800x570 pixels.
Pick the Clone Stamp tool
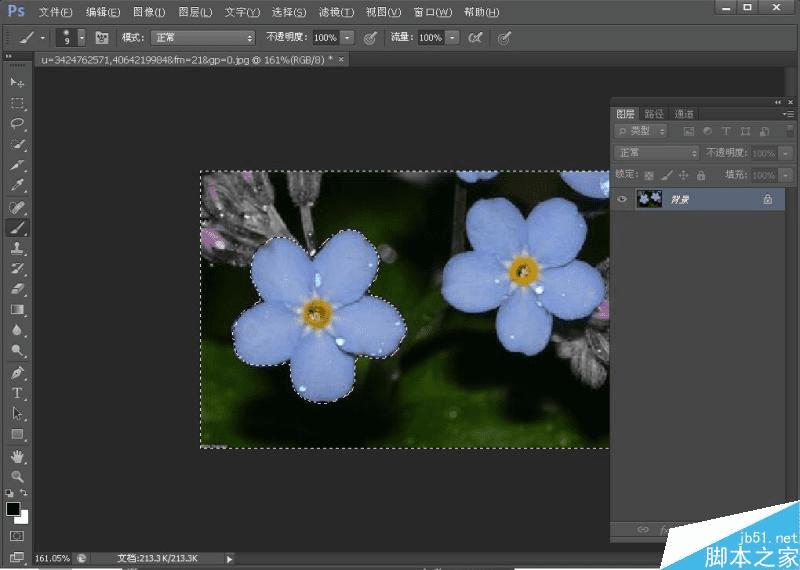17,248
